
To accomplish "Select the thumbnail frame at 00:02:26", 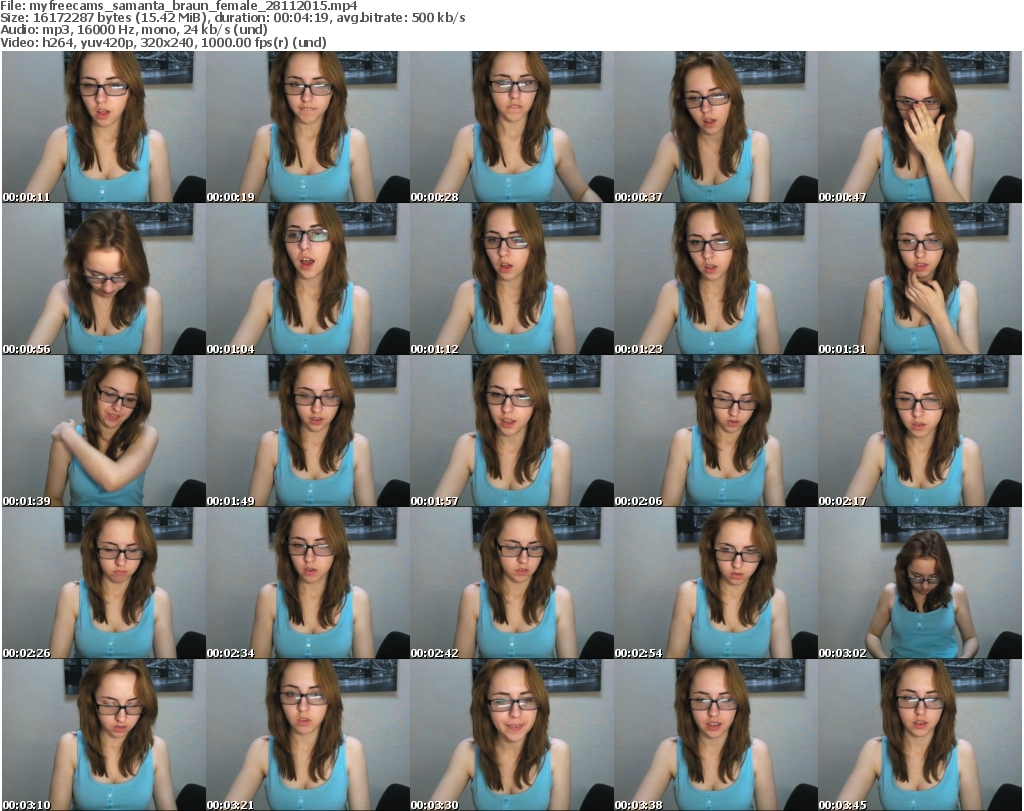I will pyautogui.click(x=104, y=582).
